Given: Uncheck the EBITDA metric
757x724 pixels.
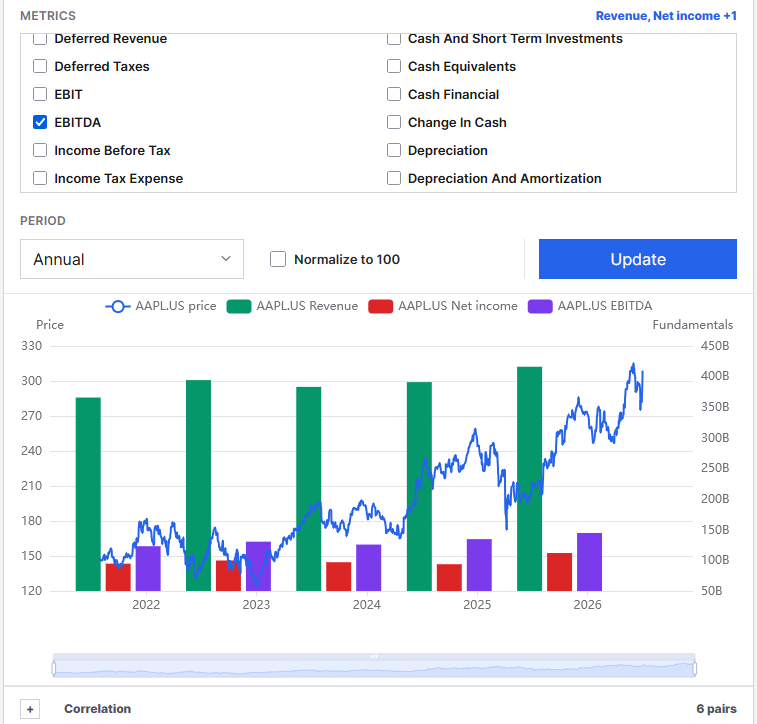Looking at the screenshot, I should click(40, 122).
